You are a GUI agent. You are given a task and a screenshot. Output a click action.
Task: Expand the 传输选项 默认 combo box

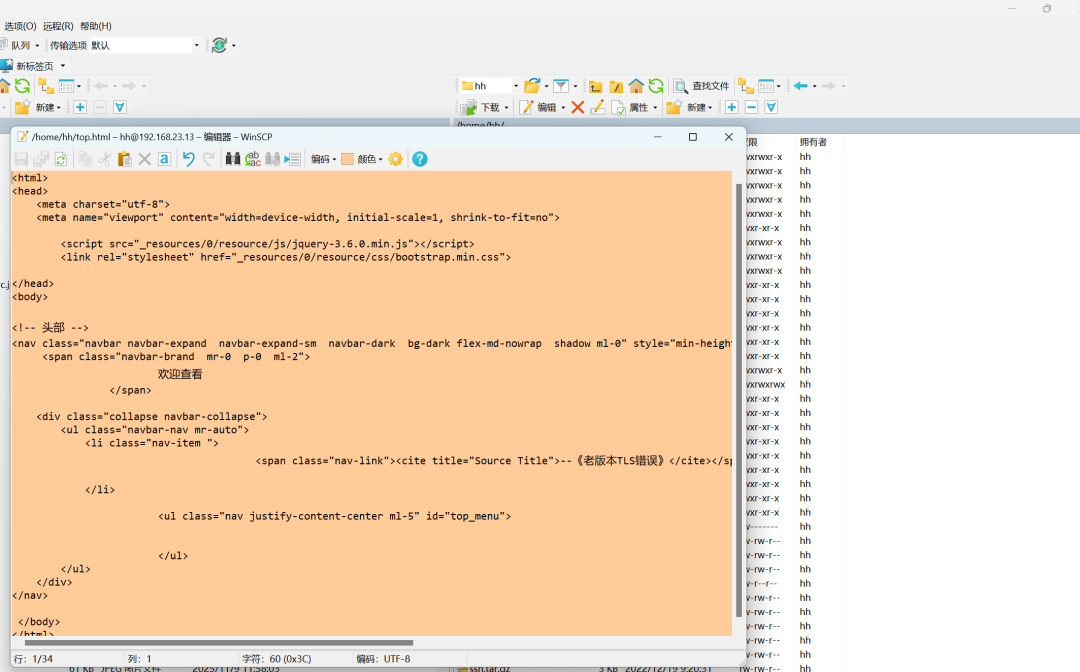pyautogui.click(x=196, y=45)
